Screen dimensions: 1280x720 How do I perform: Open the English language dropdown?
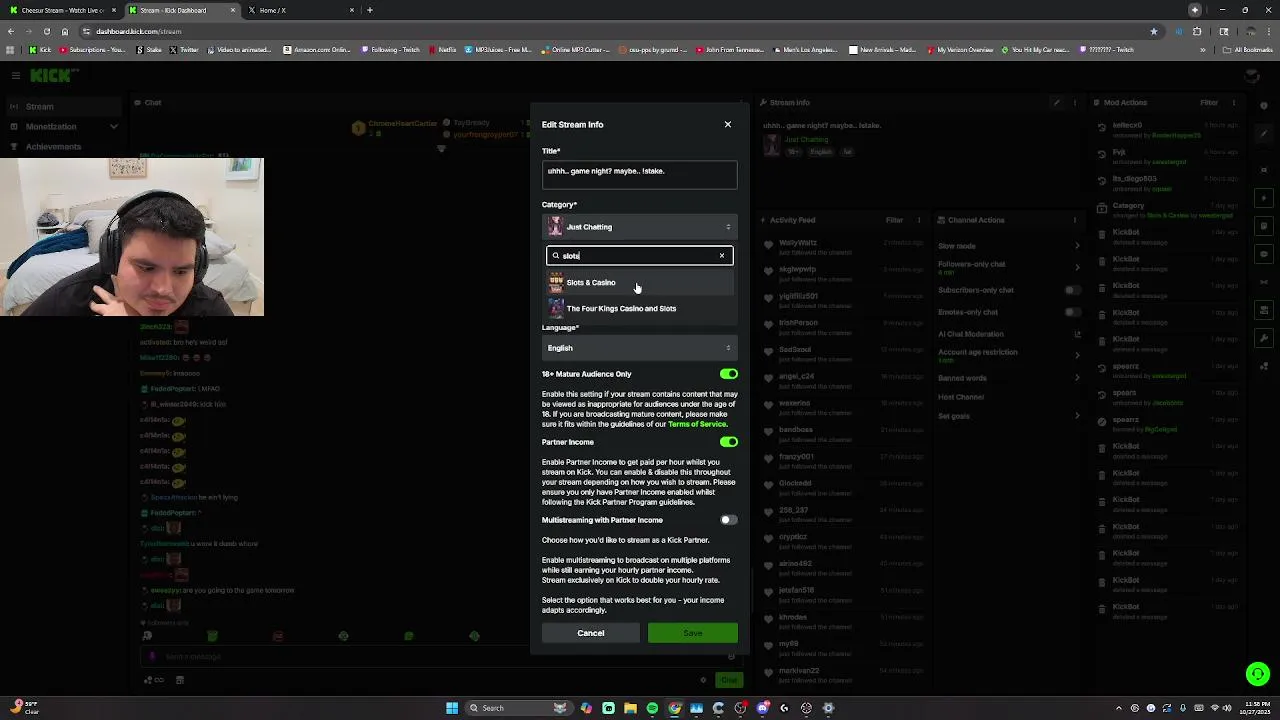(640, 348)
